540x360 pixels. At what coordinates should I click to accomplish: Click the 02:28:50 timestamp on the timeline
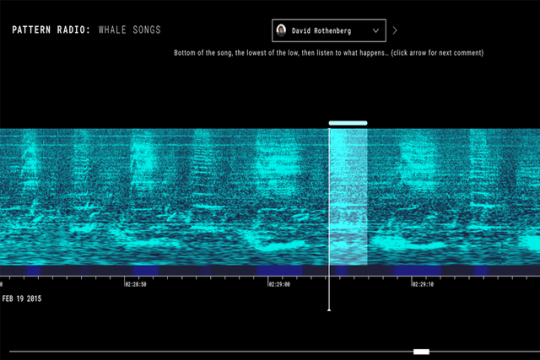[x=136, y=285]
